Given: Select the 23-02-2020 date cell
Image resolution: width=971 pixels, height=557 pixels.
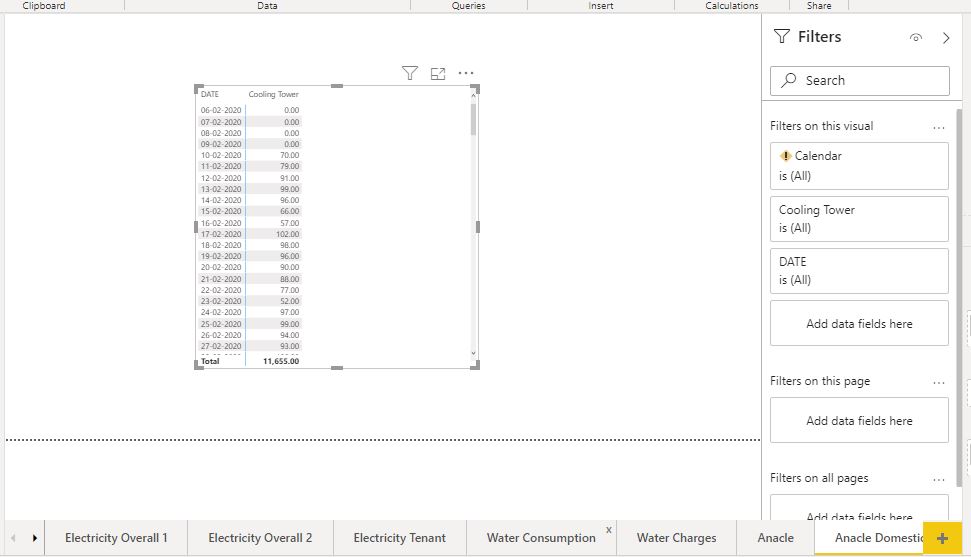Looking at the screenshot, I should [x=221, y=301].
